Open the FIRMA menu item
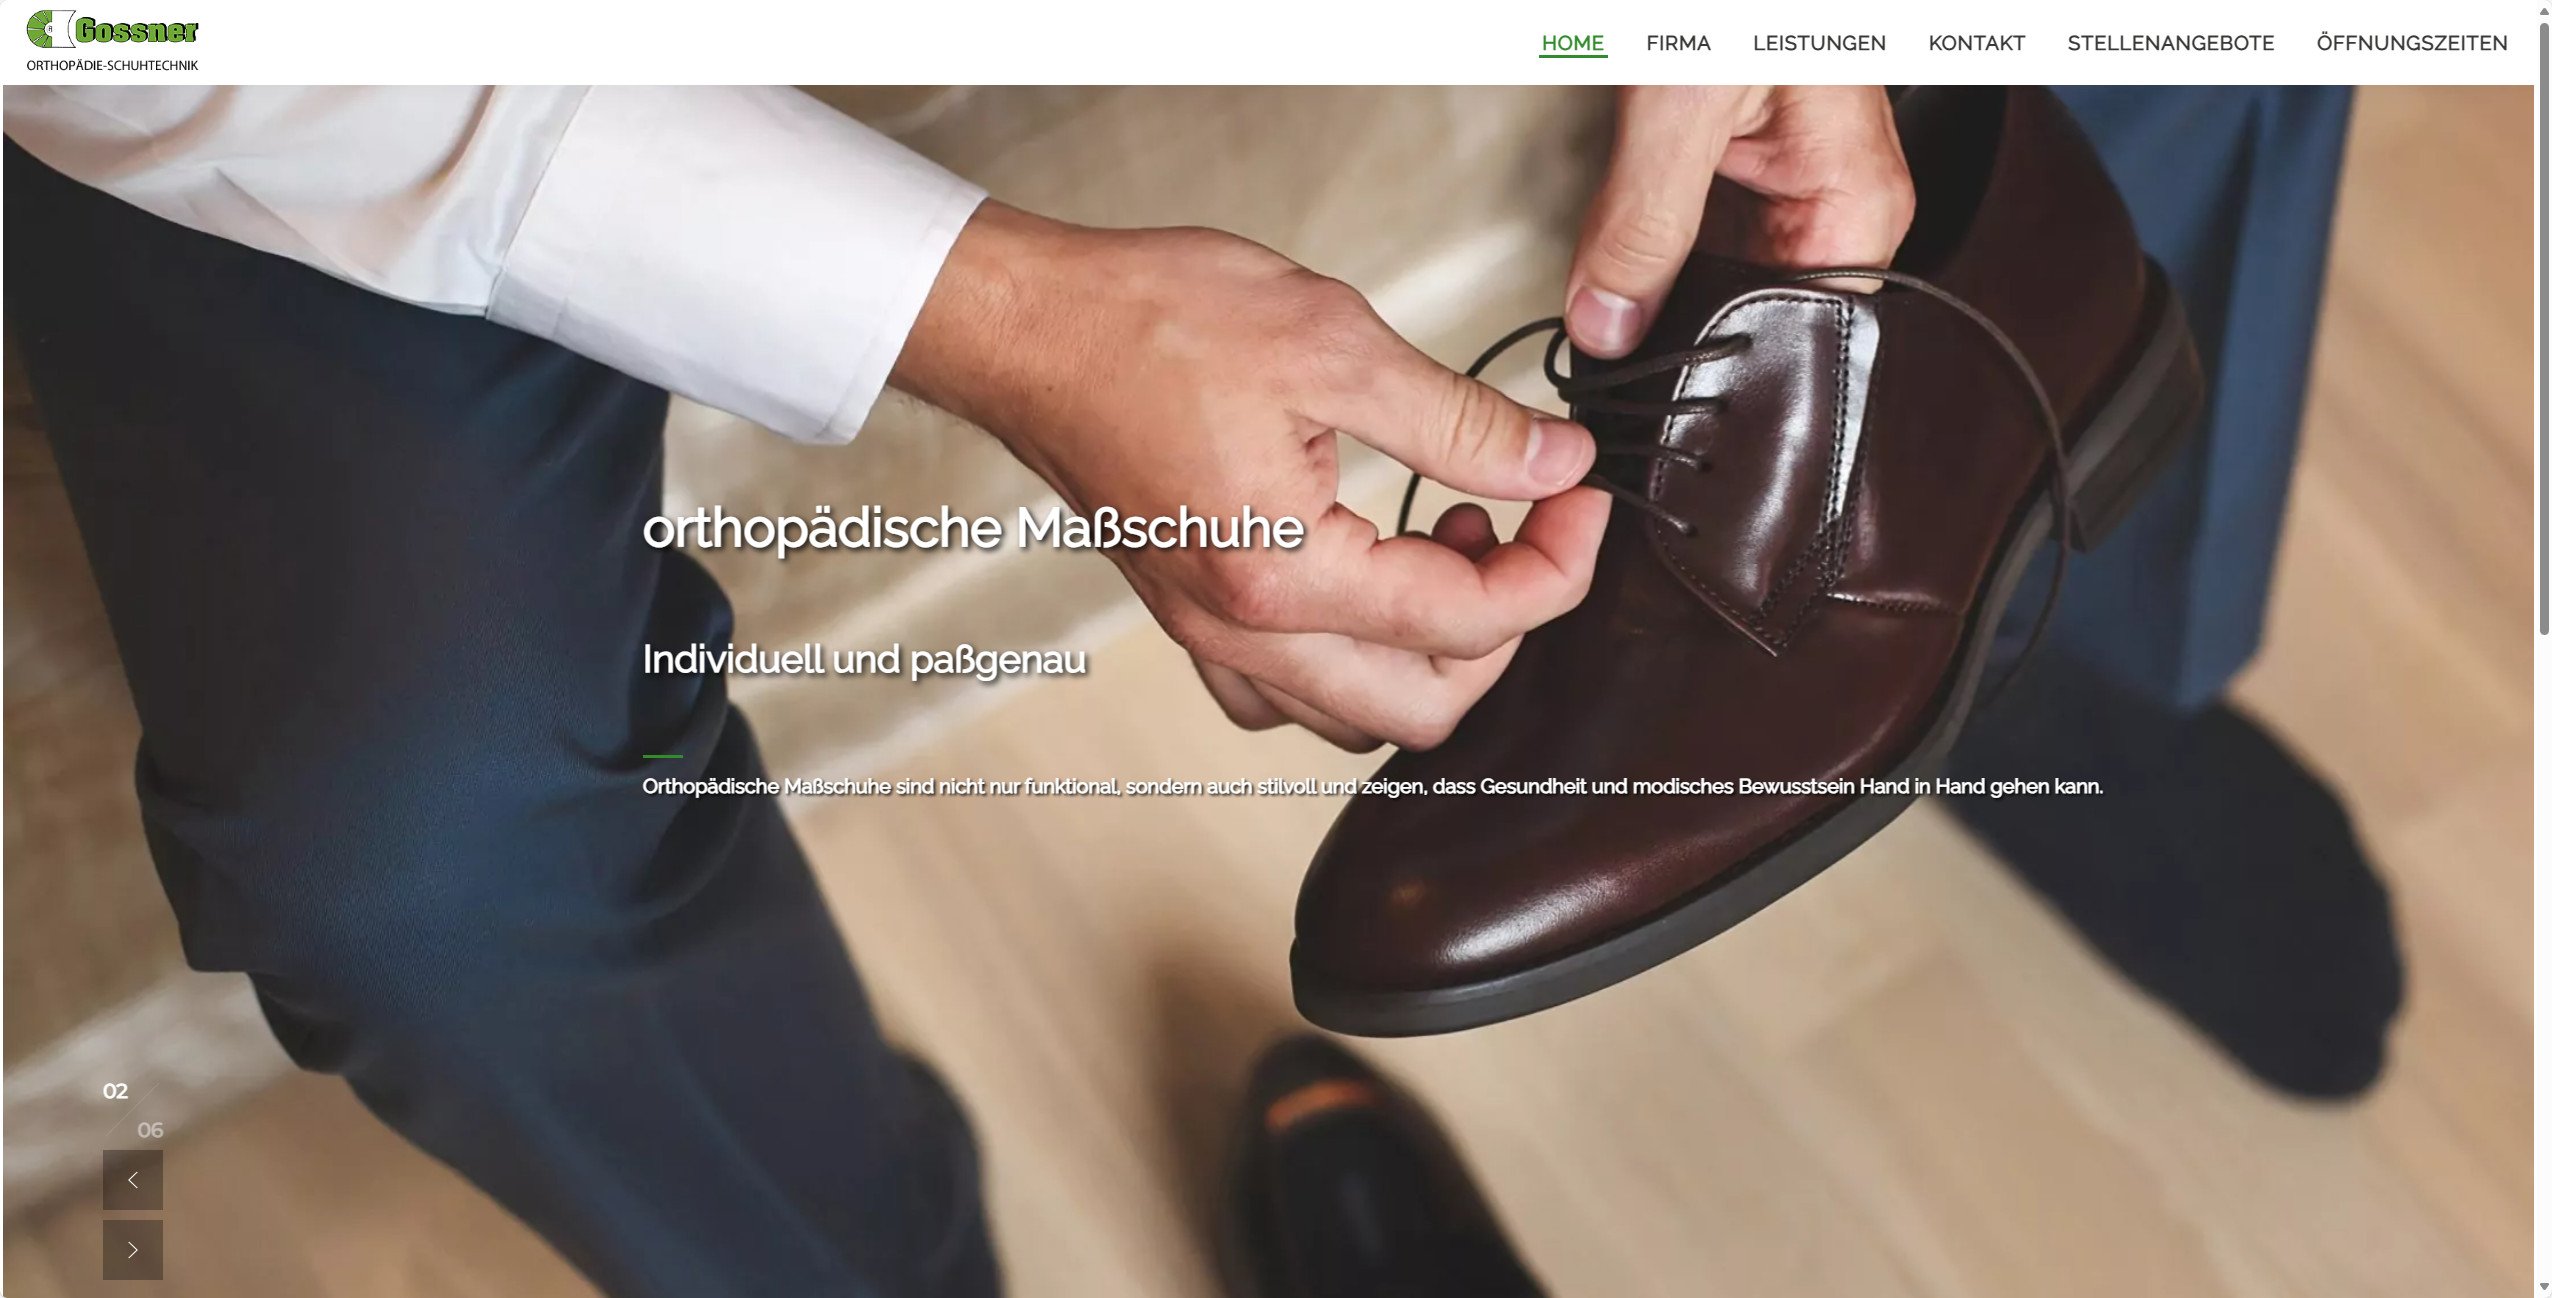The height and width of the screenshot is (1298, 2552). click(x=1678, y=43)
